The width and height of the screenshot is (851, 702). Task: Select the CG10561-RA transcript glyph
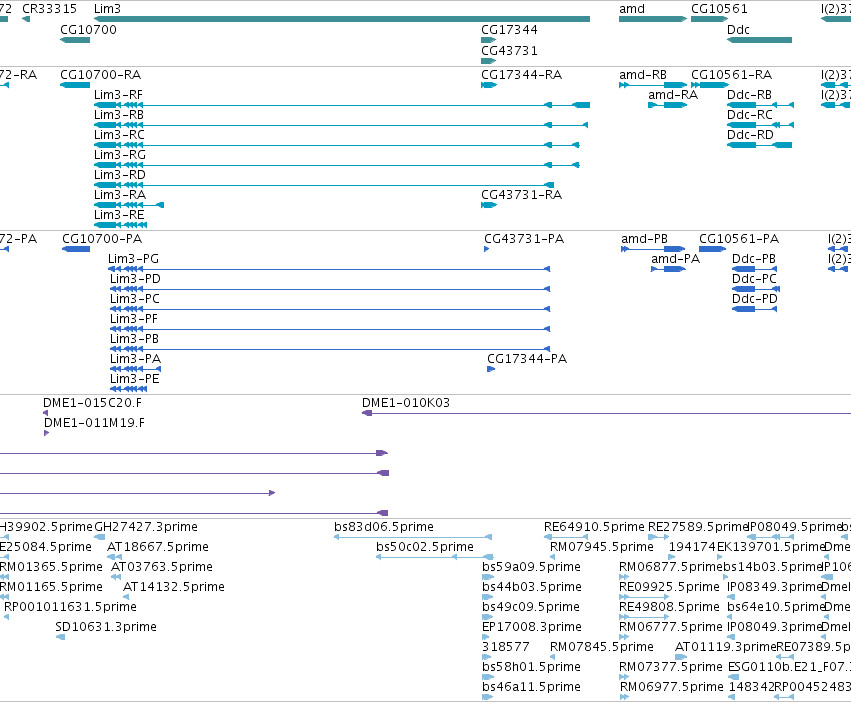[709, 85]
